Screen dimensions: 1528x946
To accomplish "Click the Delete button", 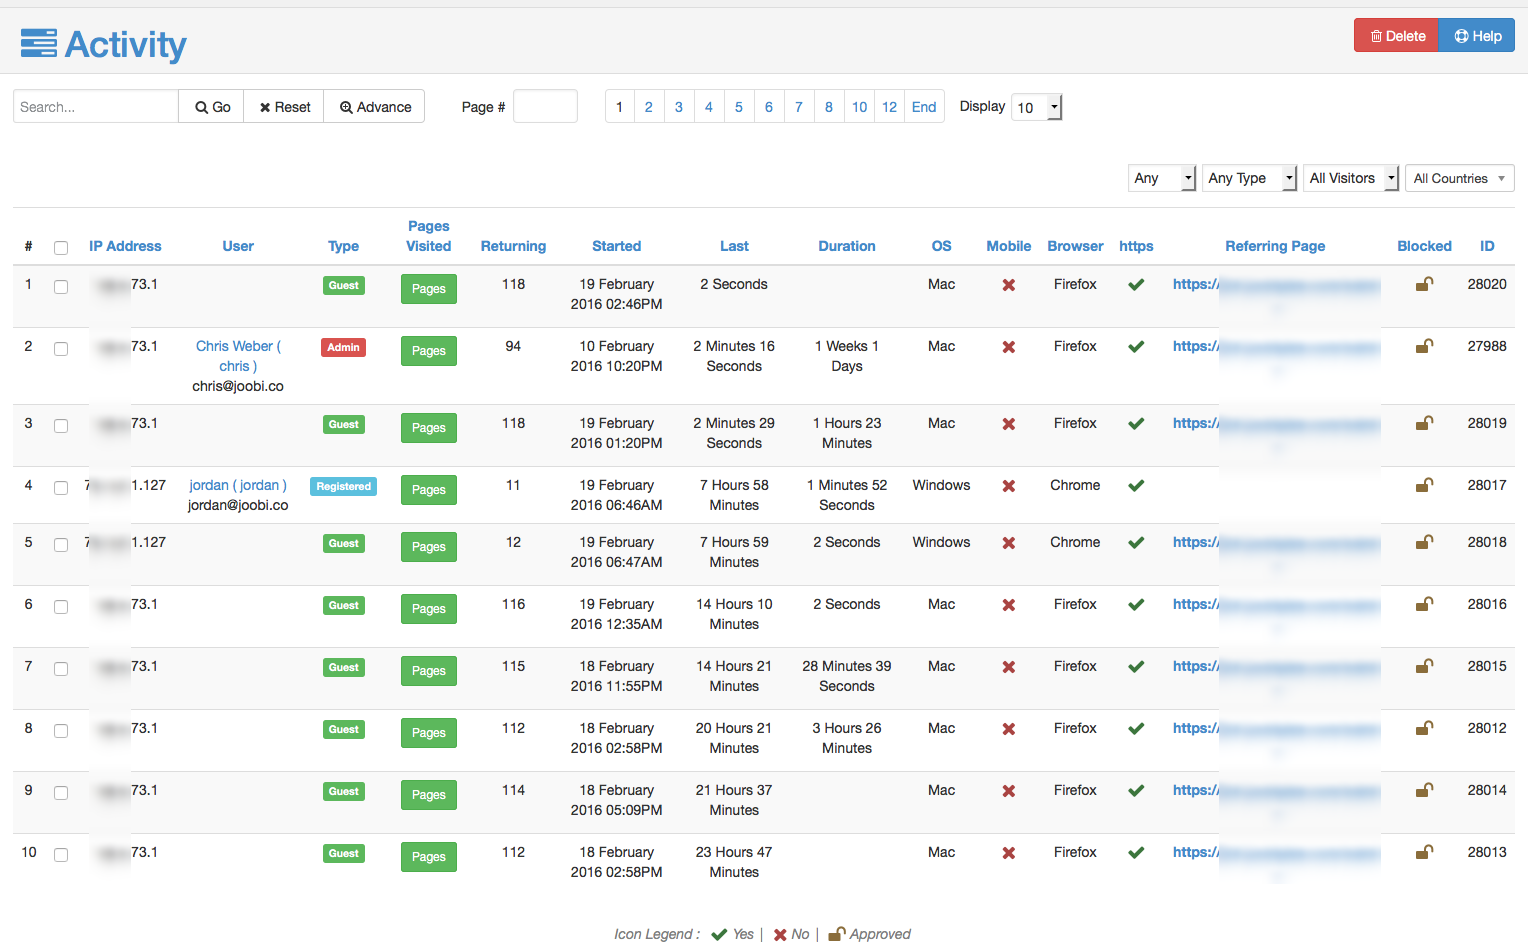I will click(1396, 36).
